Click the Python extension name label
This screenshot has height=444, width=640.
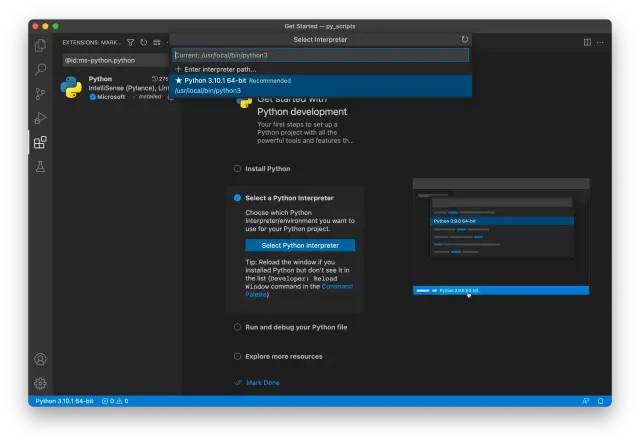point(100,79)
